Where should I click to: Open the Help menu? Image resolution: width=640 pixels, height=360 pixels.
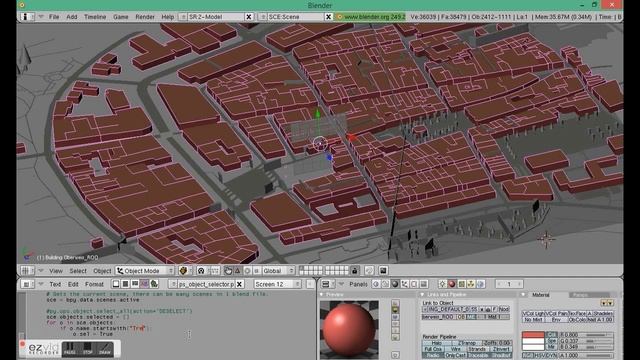(x=167, y=17)
